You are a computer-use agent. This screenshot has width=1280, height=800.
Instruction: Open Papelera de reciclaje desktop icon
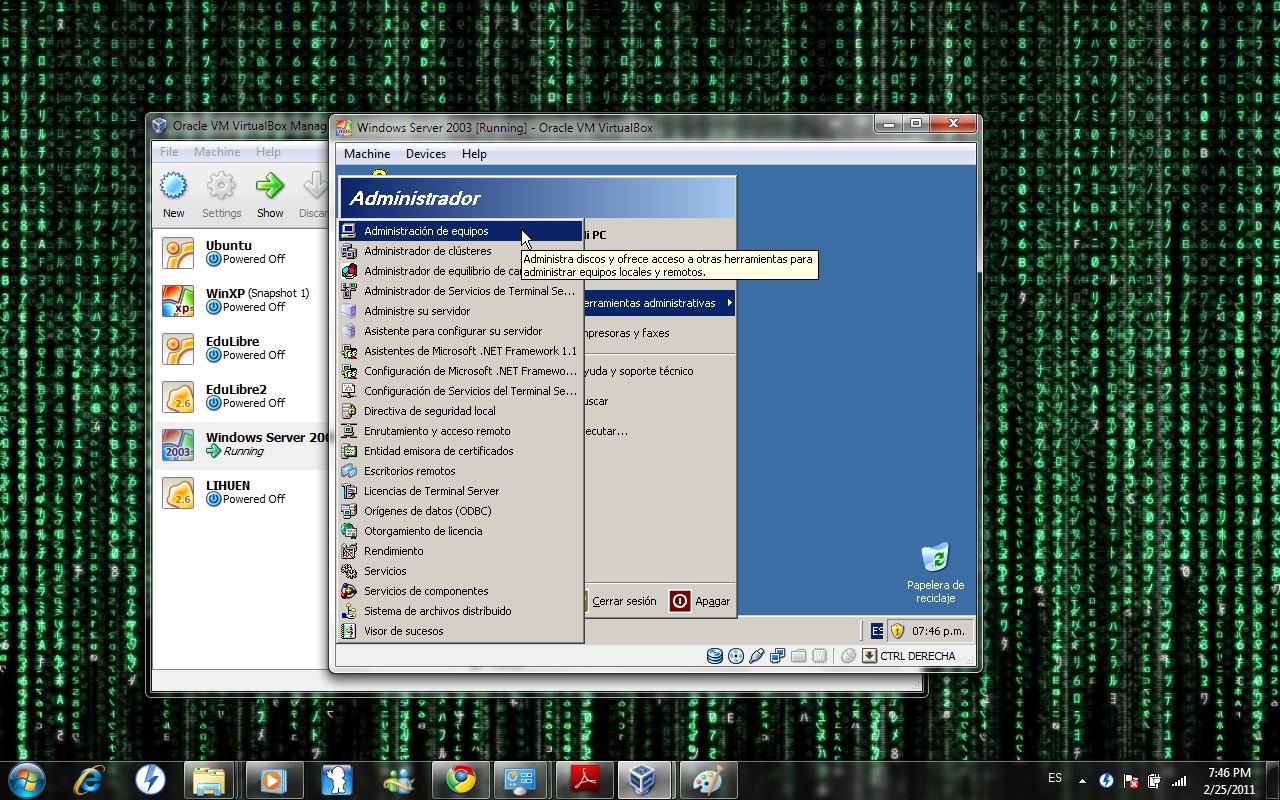[935, 574]
